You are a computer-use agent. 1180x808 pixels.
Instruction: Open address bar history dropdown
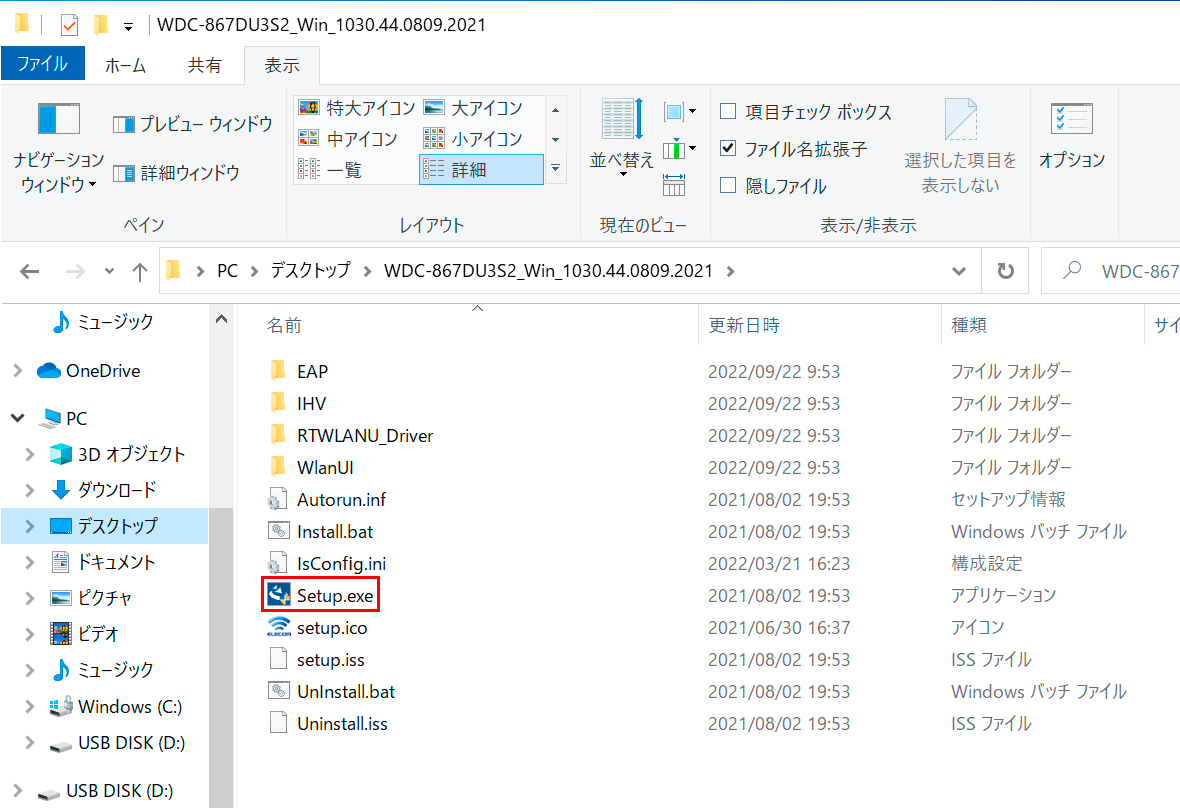(959, 271)
